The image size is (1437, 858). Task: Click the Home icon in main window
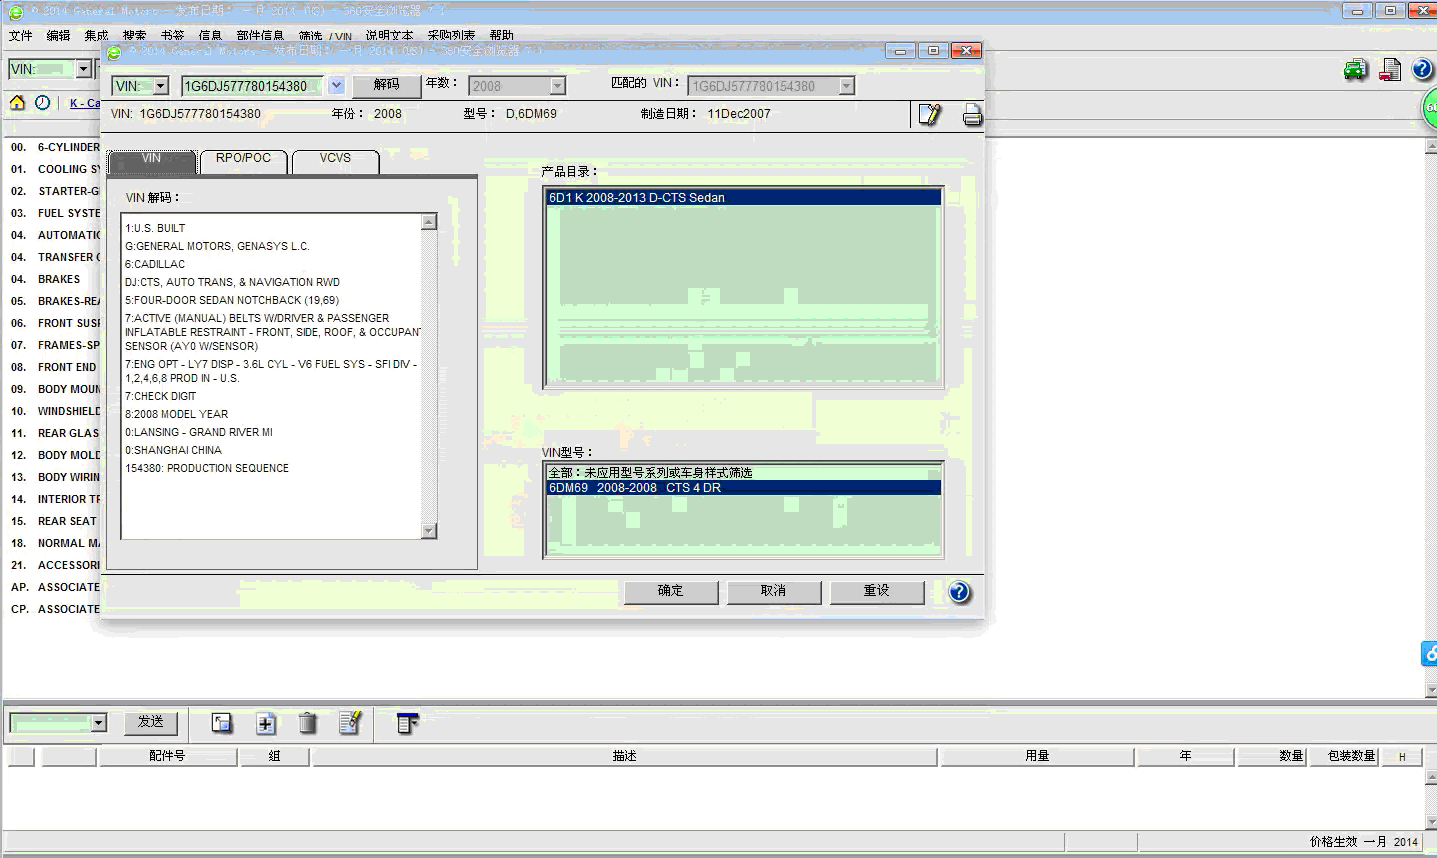(17, 103)
